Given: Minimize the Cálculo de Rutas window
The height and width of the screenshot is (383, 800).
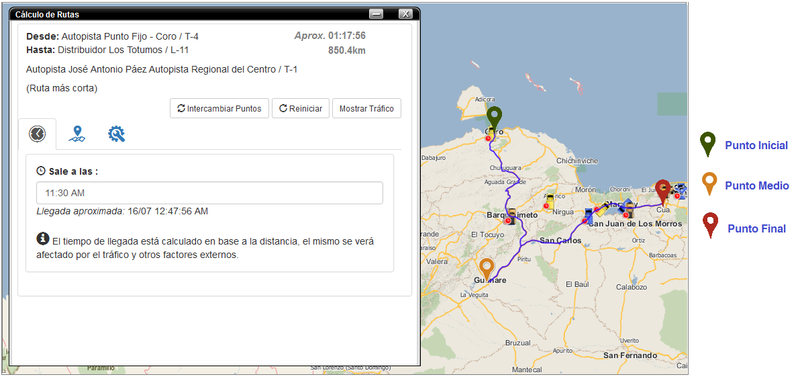Looking at the screenshot, I should (x=377, y=14).
